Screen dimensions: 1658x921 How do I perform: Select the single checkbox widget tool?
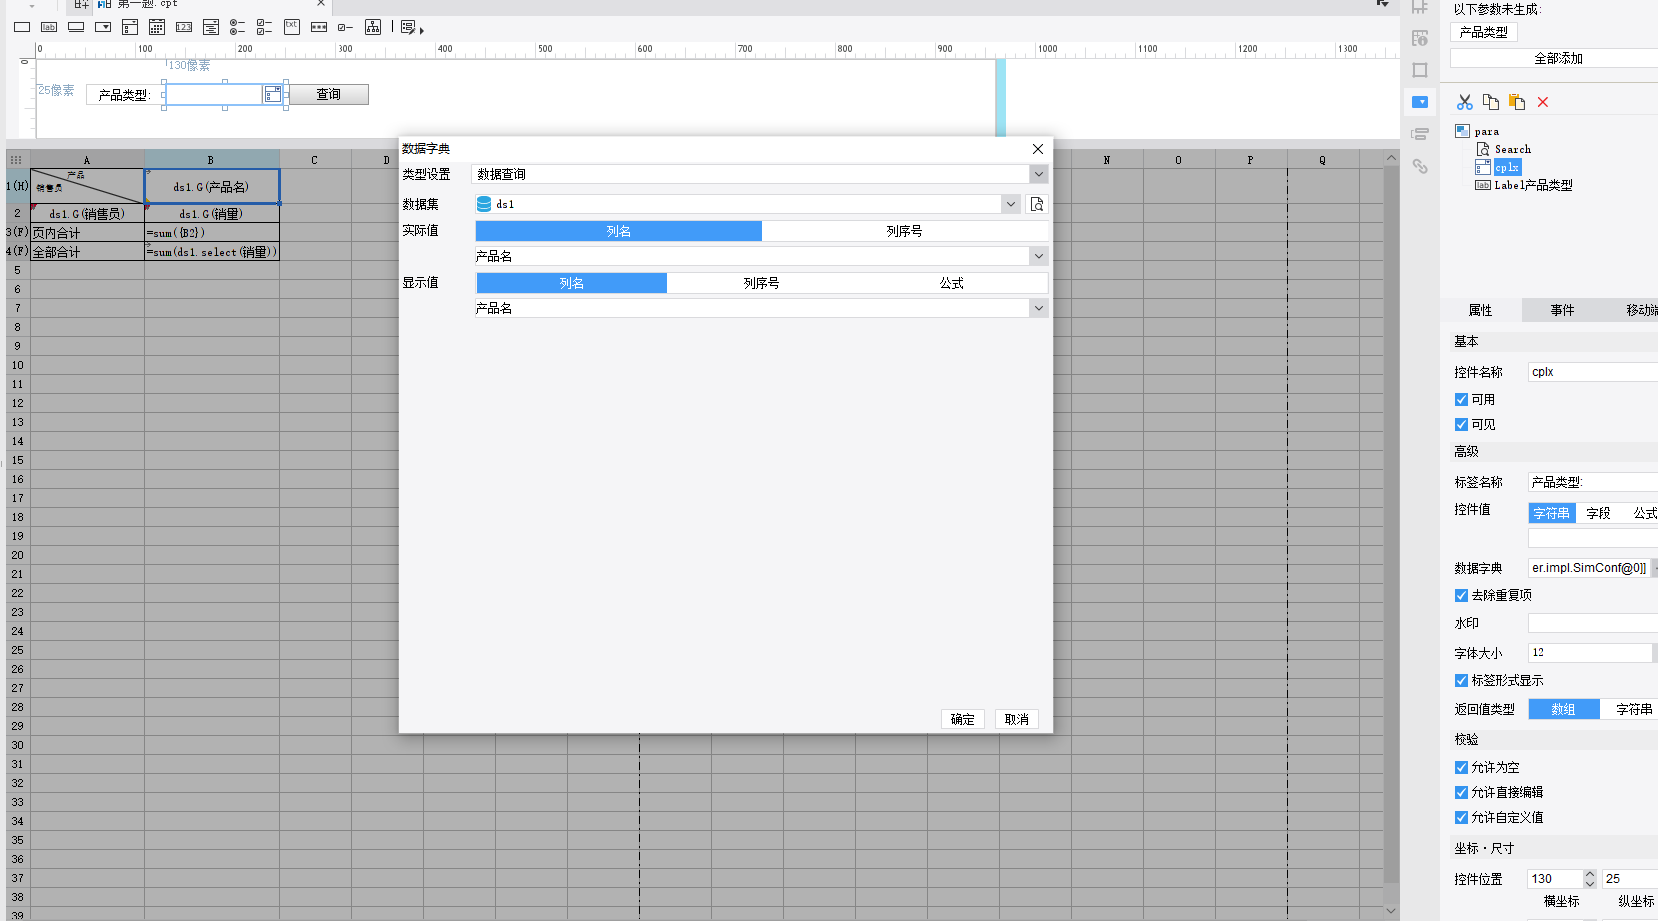346,27
